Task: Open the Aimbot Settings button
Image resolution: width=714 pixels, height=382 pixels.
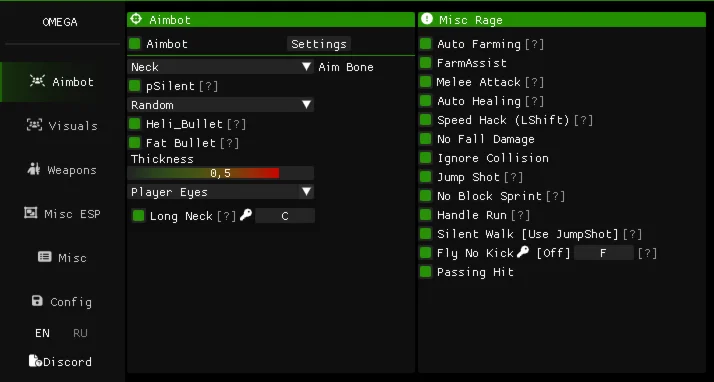Action: 319,44
